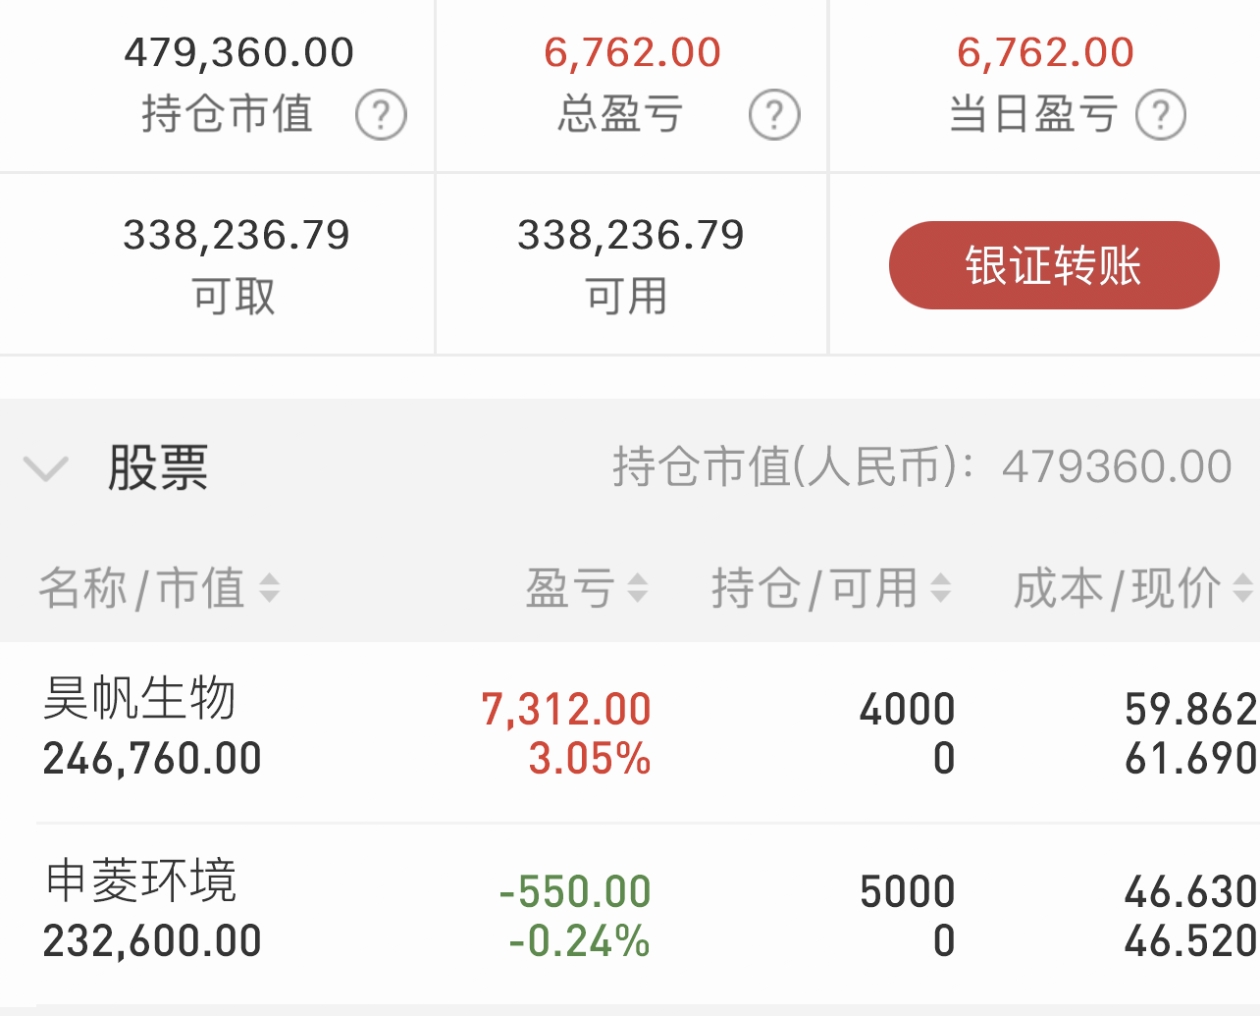Select the 股票 section title
1260x1016 pixels.
coord(158,468)
